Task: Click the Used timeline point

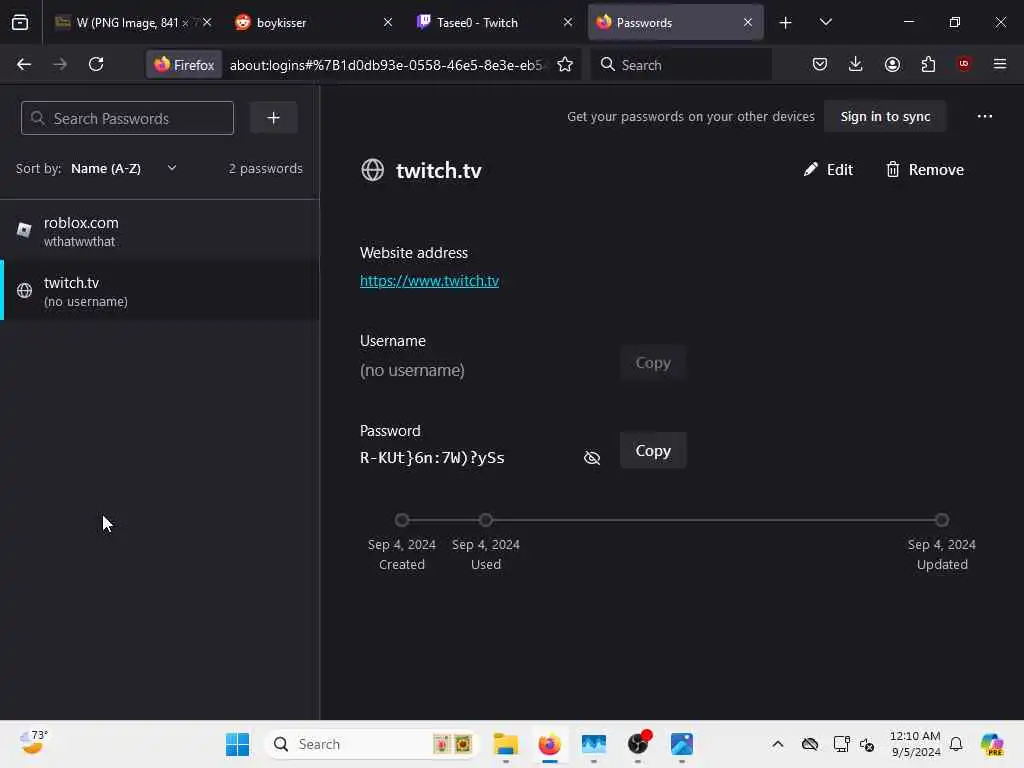Action: pyautogui.click(x=485, y=520)
